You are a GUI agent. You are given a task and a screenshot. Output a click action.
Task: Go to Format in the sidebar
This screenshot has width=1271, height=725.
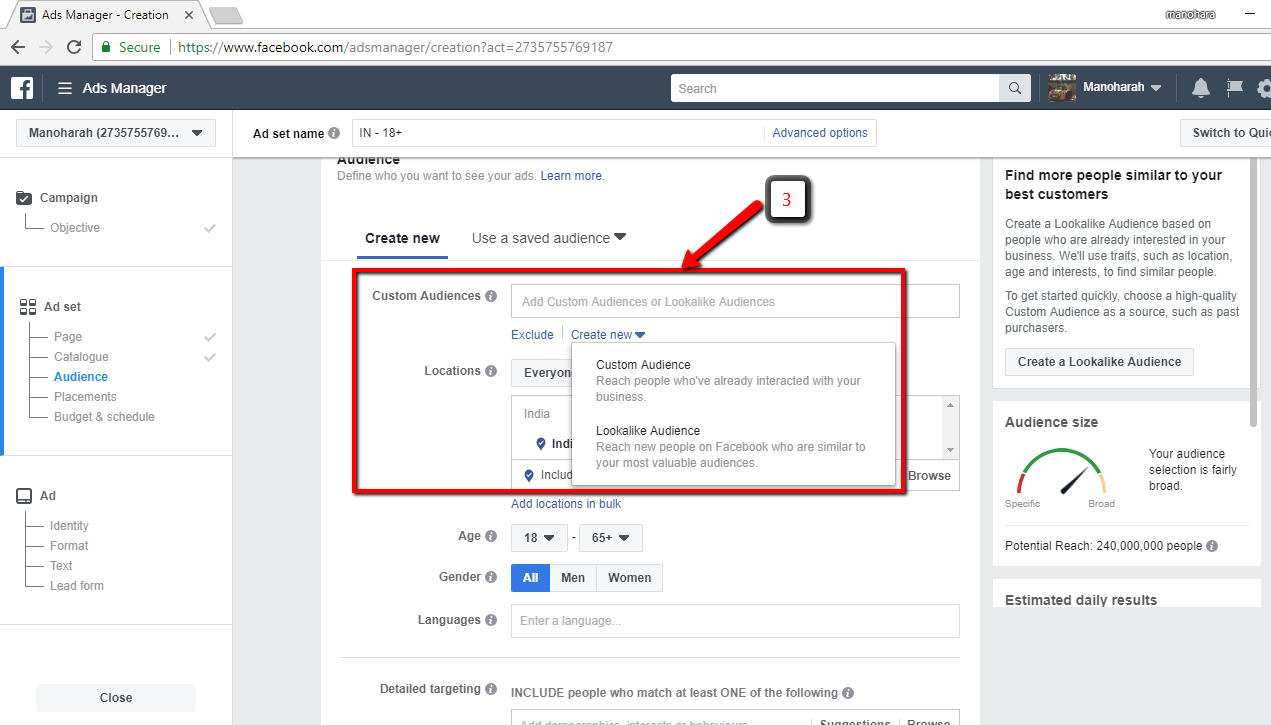pos(69,546)
